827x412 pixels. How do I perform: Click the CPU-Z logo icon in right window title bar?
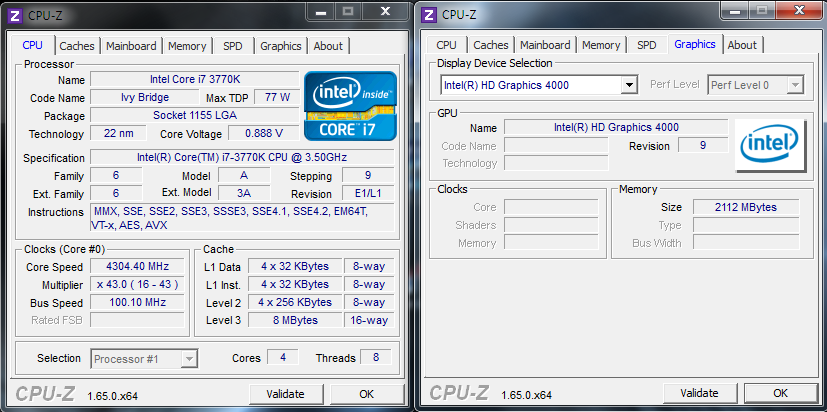click(x=430, y=15)
